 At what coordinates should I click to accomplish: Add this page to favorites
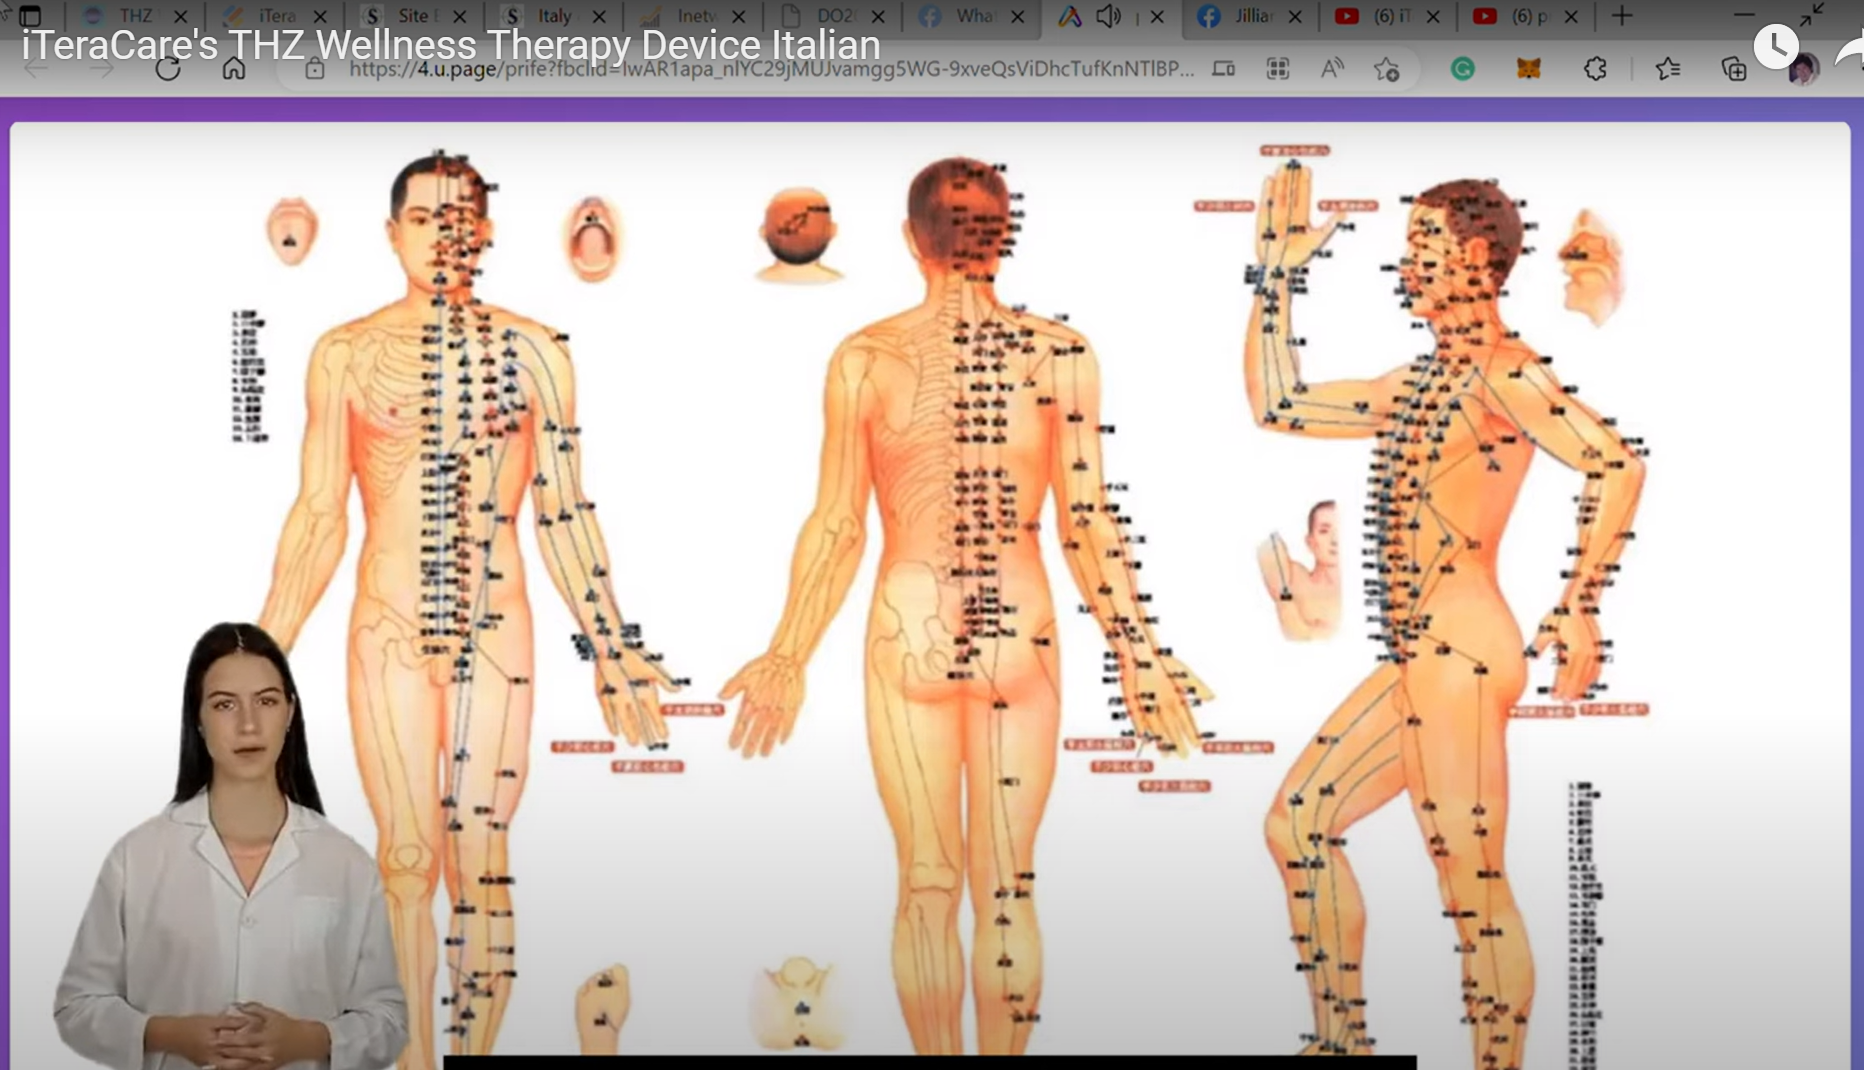pyautogui.click(x=1386, y=69)
